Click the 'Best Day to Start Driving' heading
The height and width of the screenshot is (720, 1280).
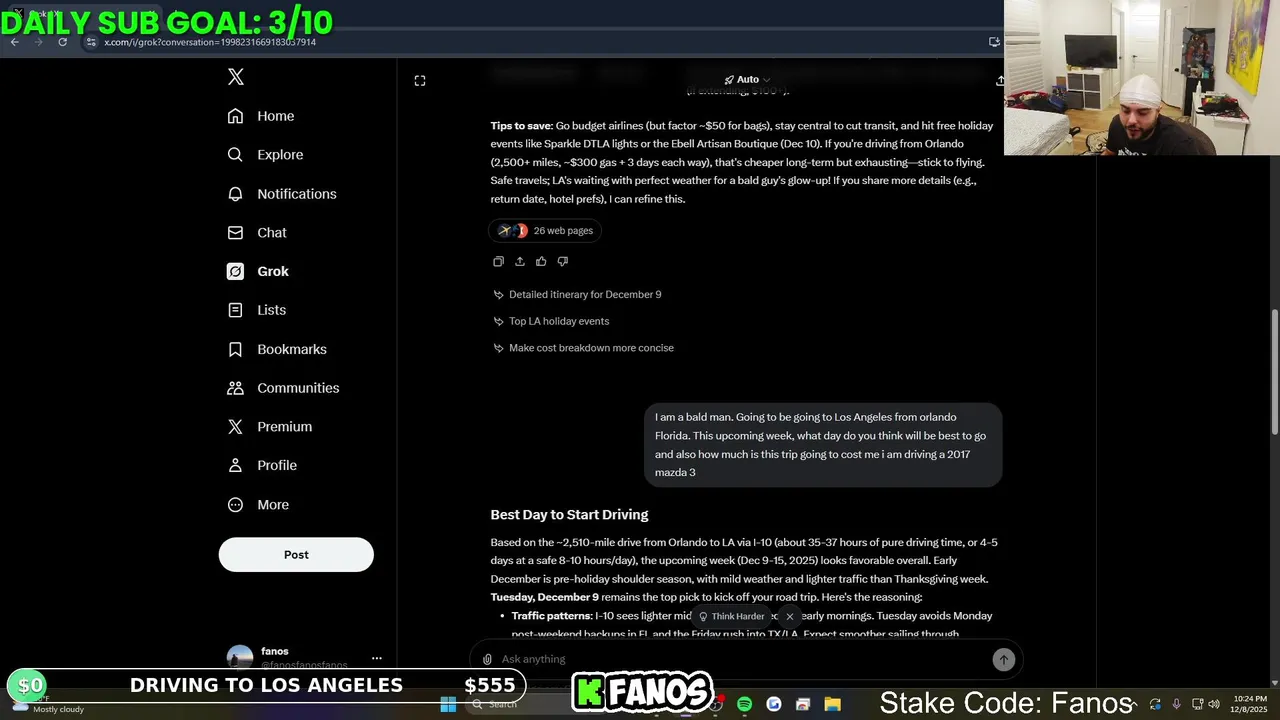click(569, 515)
